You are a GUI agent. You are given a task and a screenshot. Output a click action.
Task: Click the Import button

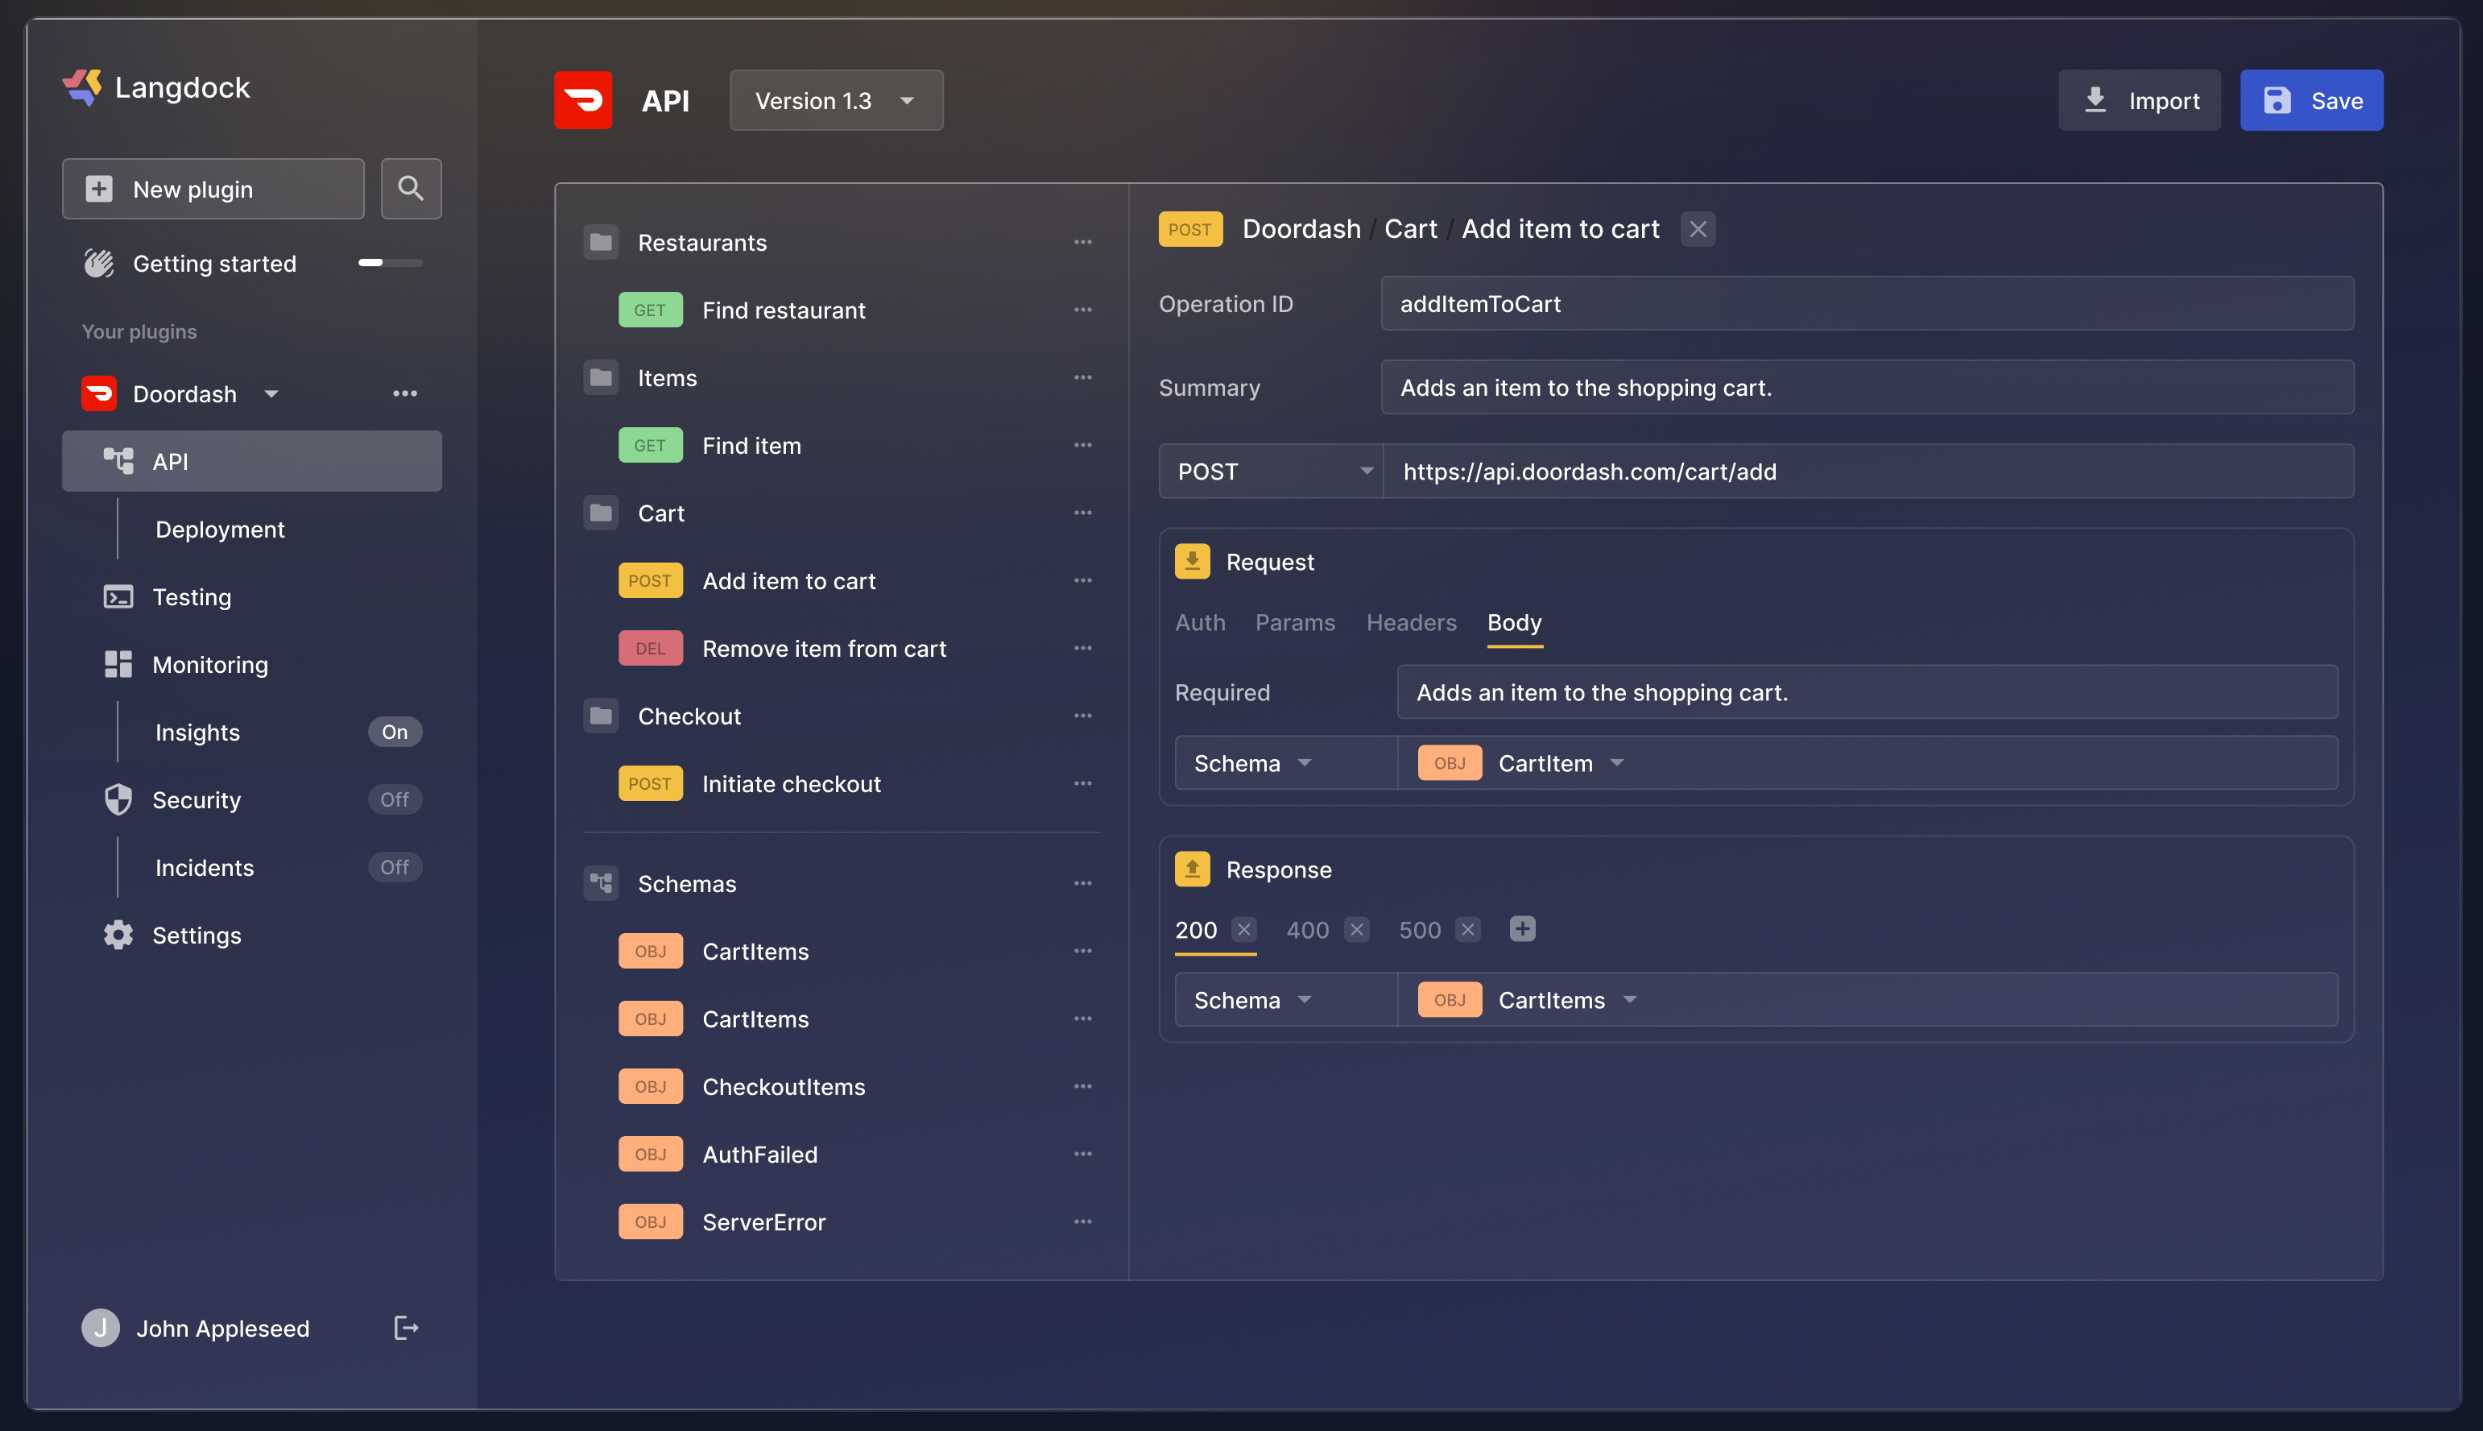click(2138, 101)
